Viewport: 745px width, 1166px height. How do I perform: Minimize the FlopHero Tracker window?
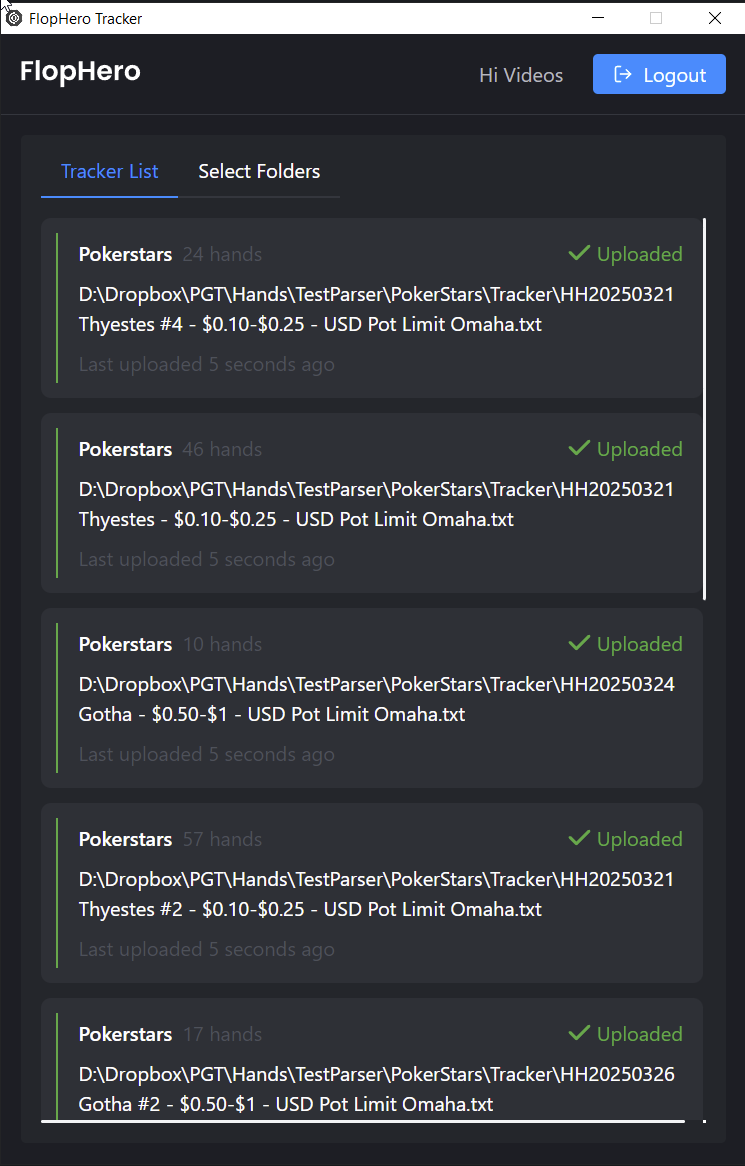[x=598, y=18]
